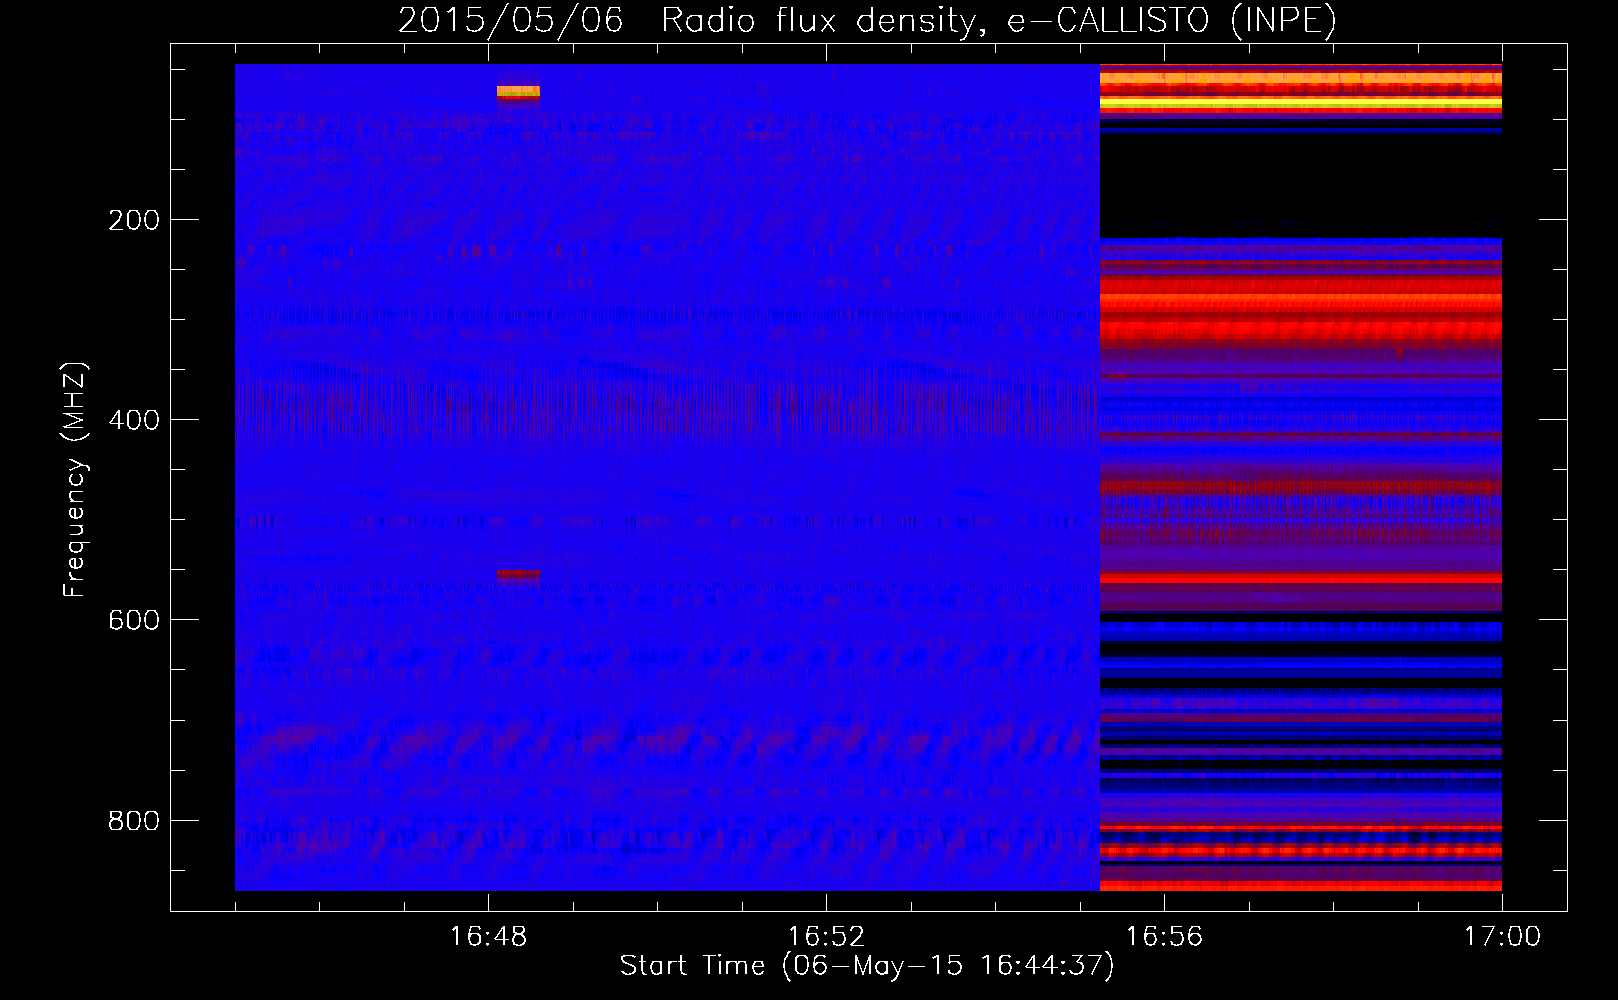Click the 17:00 time tick label
Screen dimensions: 1618x1000
pyautogui.click(x=1502, y=937)
